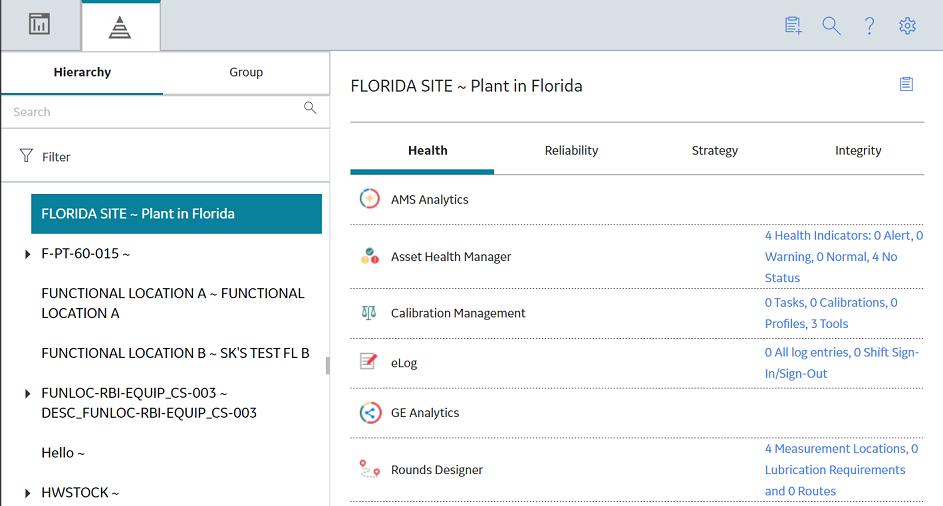Viewport: 943px width, 506px height.
Task: Open the Integrity tab
Action: (x=858, y=150)
